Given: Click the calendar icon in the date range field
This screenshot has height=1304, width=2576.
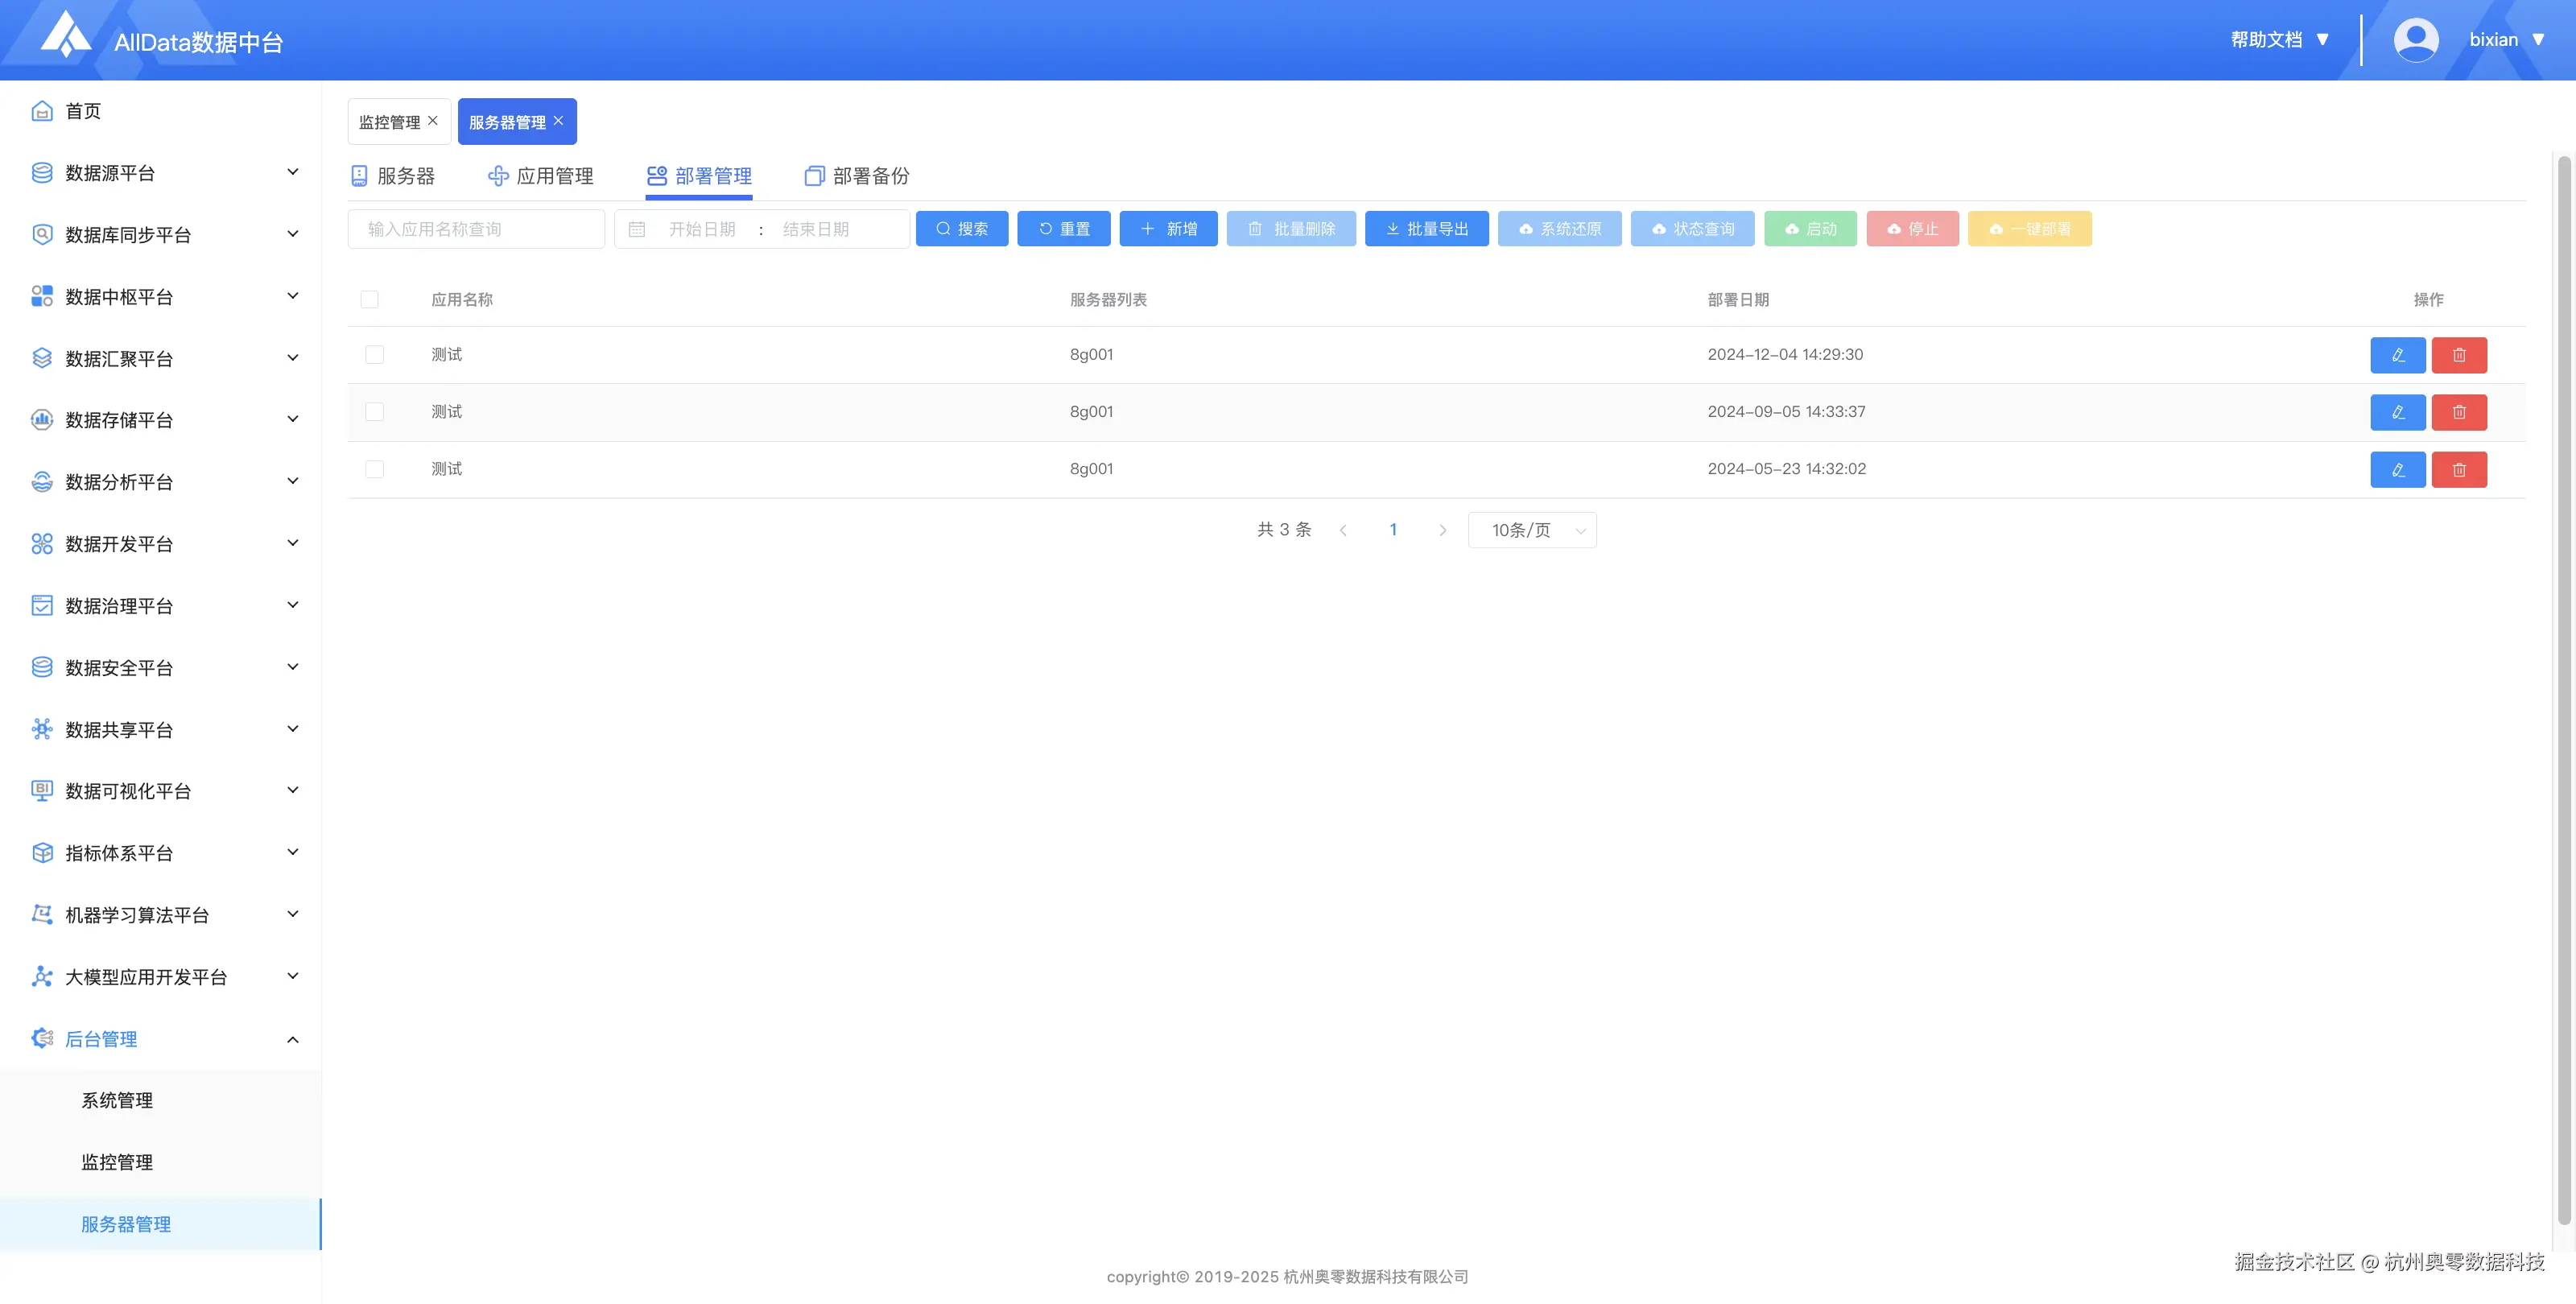Looking at the screenshot, I should 637,229.
